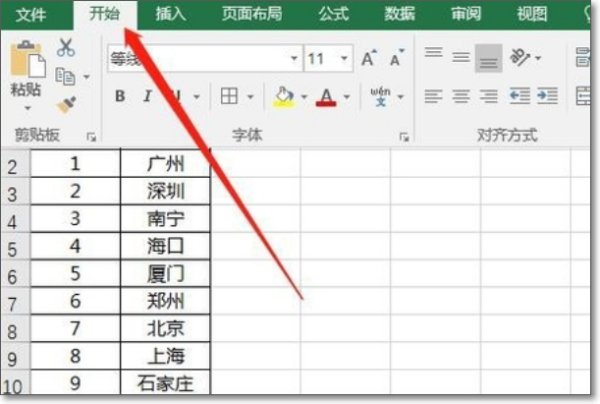Viewport: 600px width, 404px height.
Task: Select the number cell beside 北京
Action: tap(75, 329)
